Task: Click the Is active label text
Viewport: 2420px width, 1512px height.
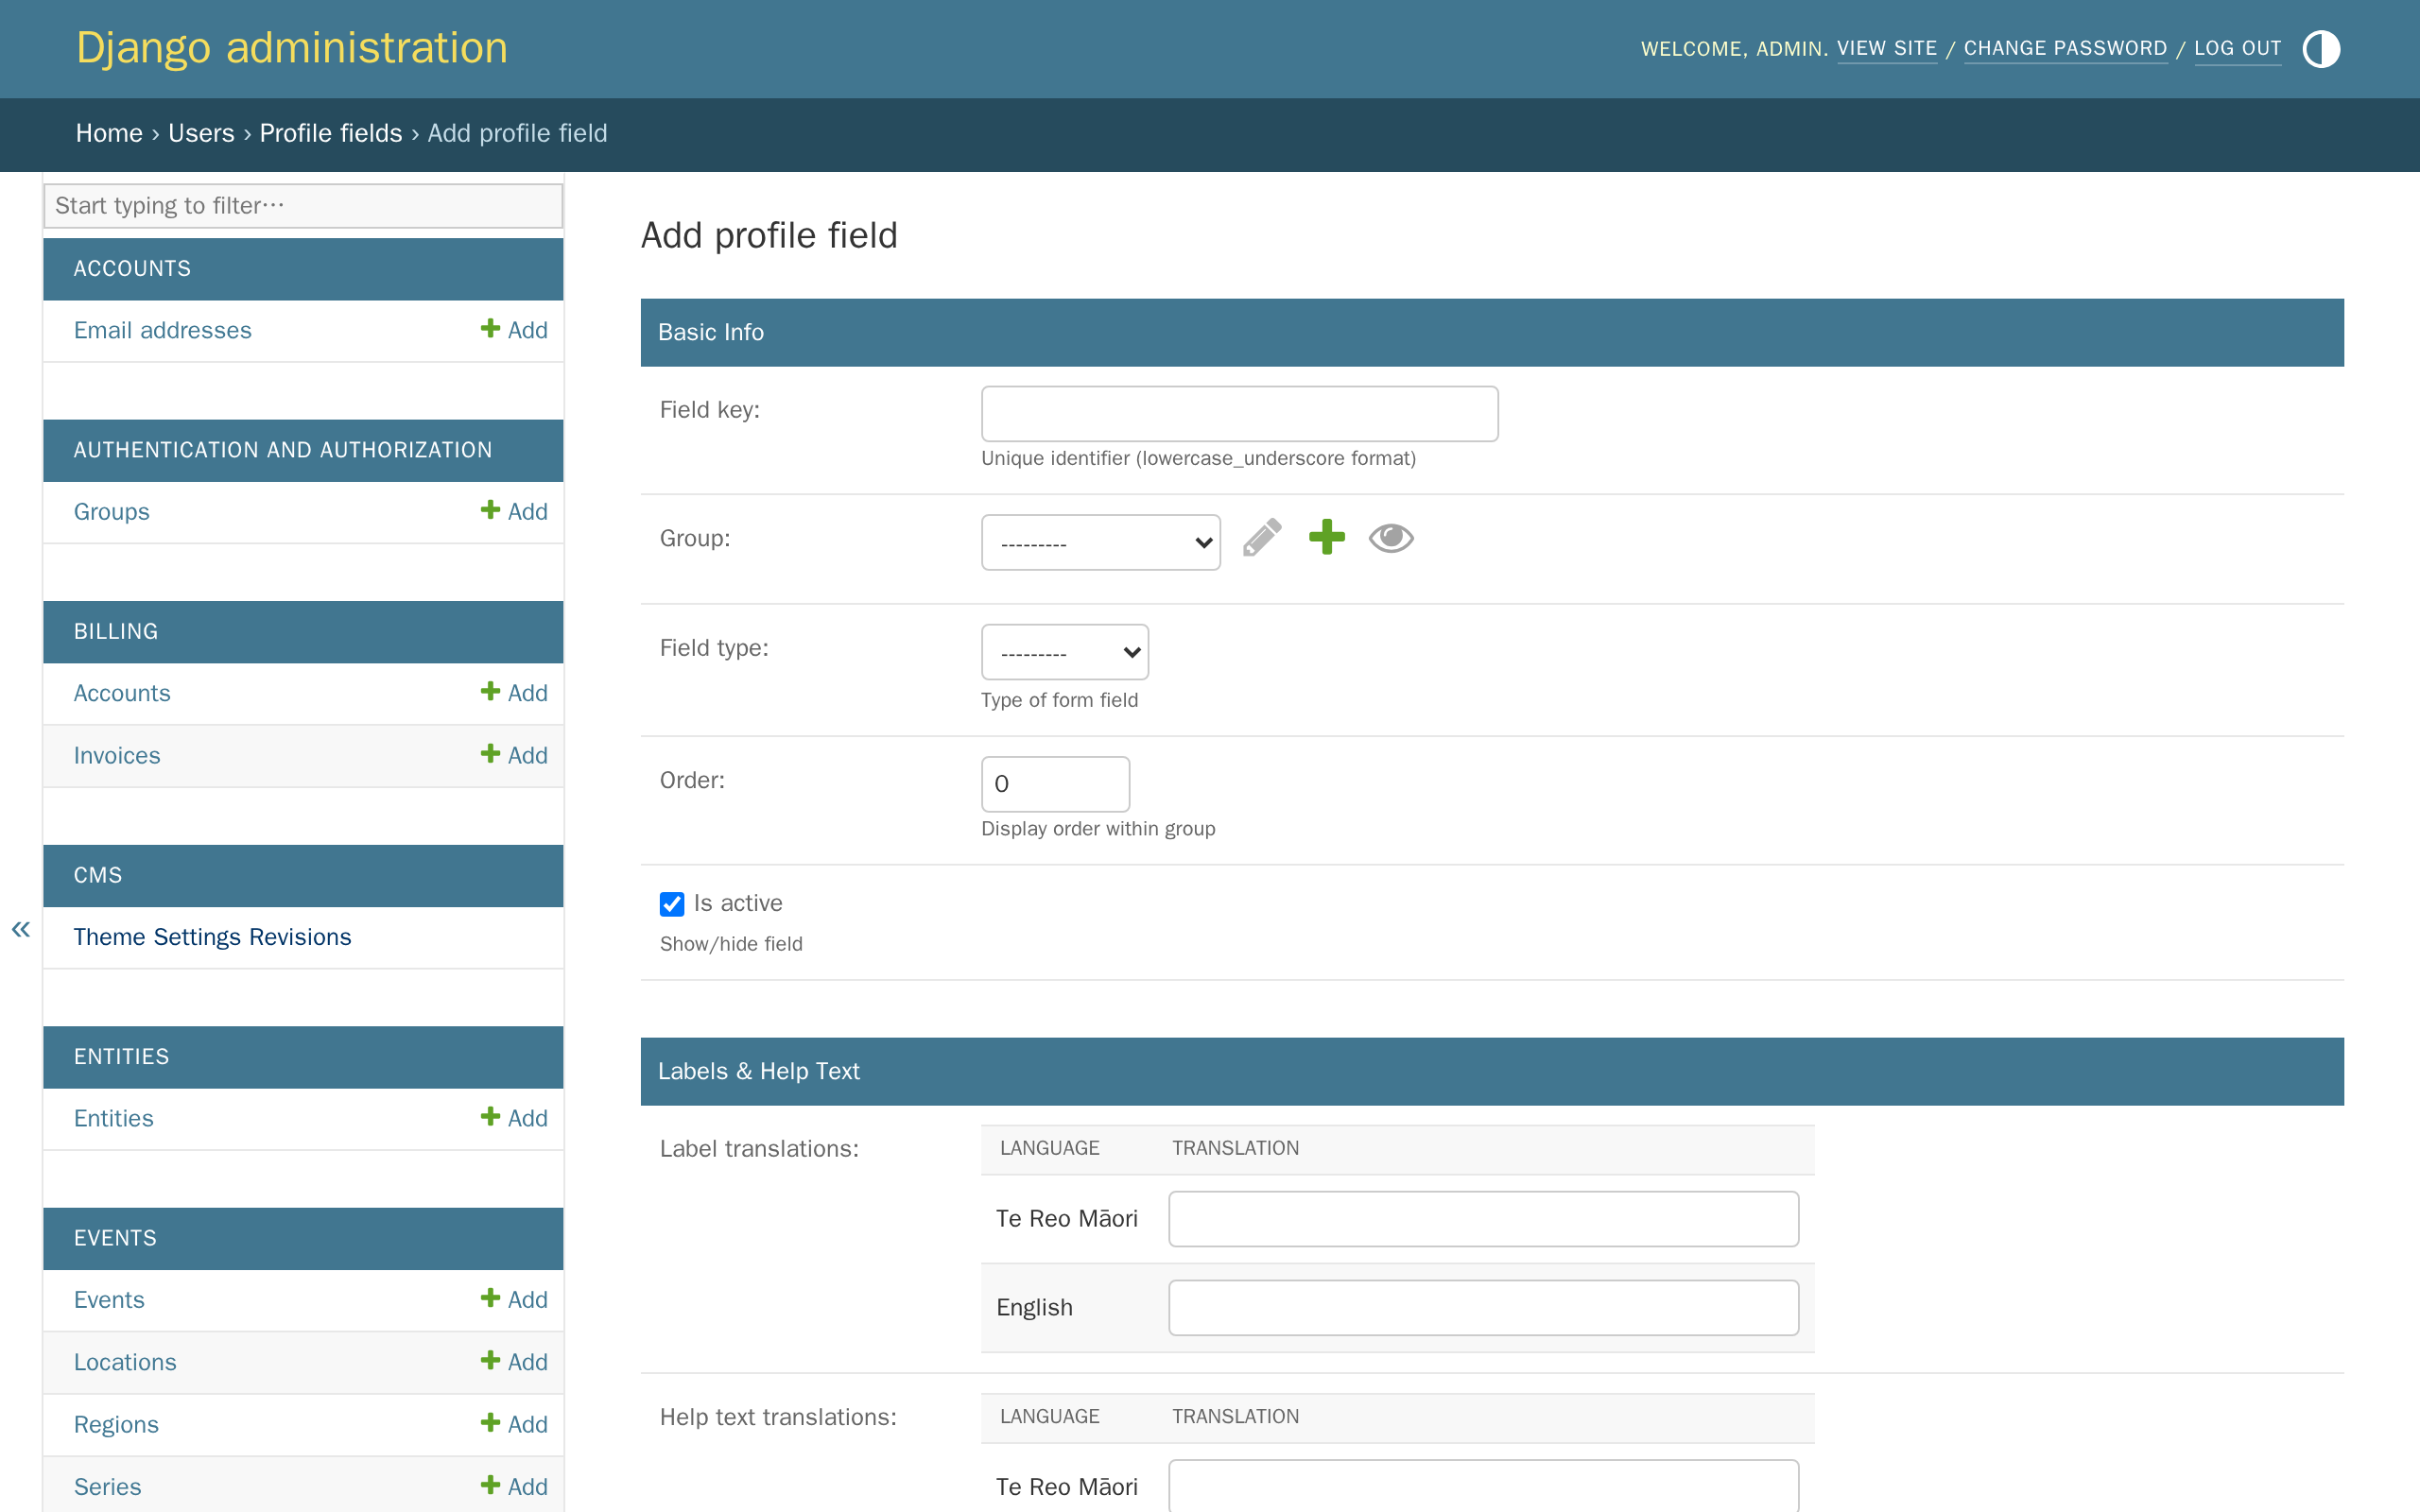Action: click(738, 903)
